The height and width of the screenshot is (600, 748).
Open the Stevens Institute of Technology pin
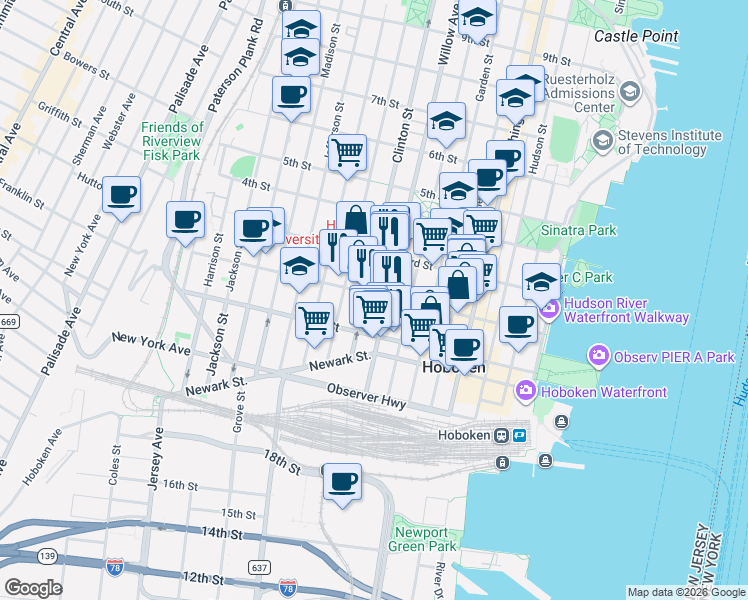pyautogui.click(x=603, y=141)
